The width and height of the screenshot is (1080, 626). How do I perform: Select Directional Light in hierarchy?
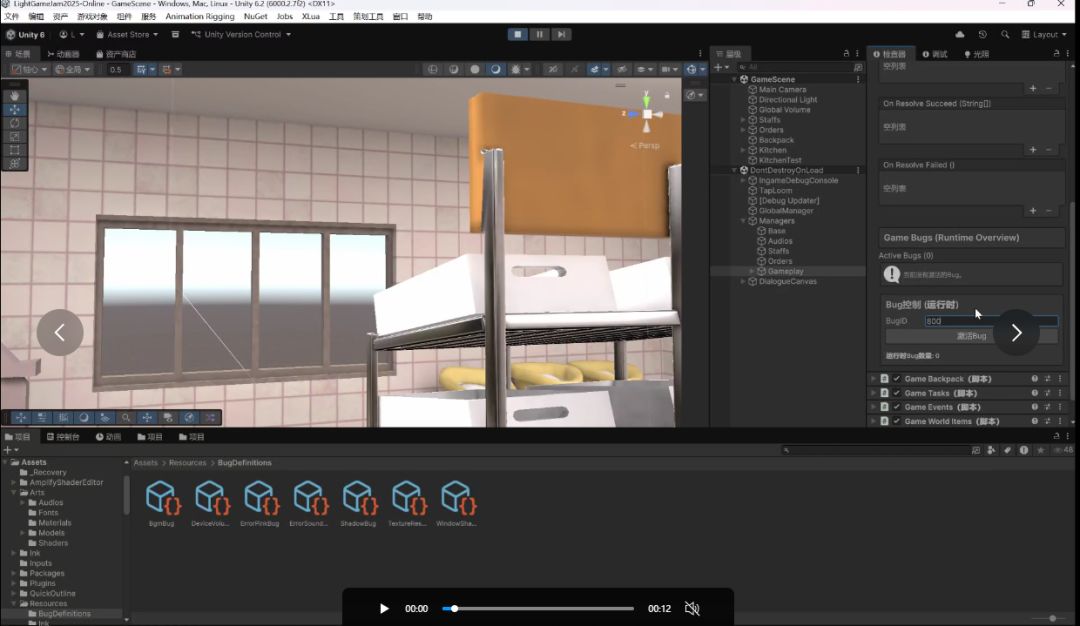(787, 100)
